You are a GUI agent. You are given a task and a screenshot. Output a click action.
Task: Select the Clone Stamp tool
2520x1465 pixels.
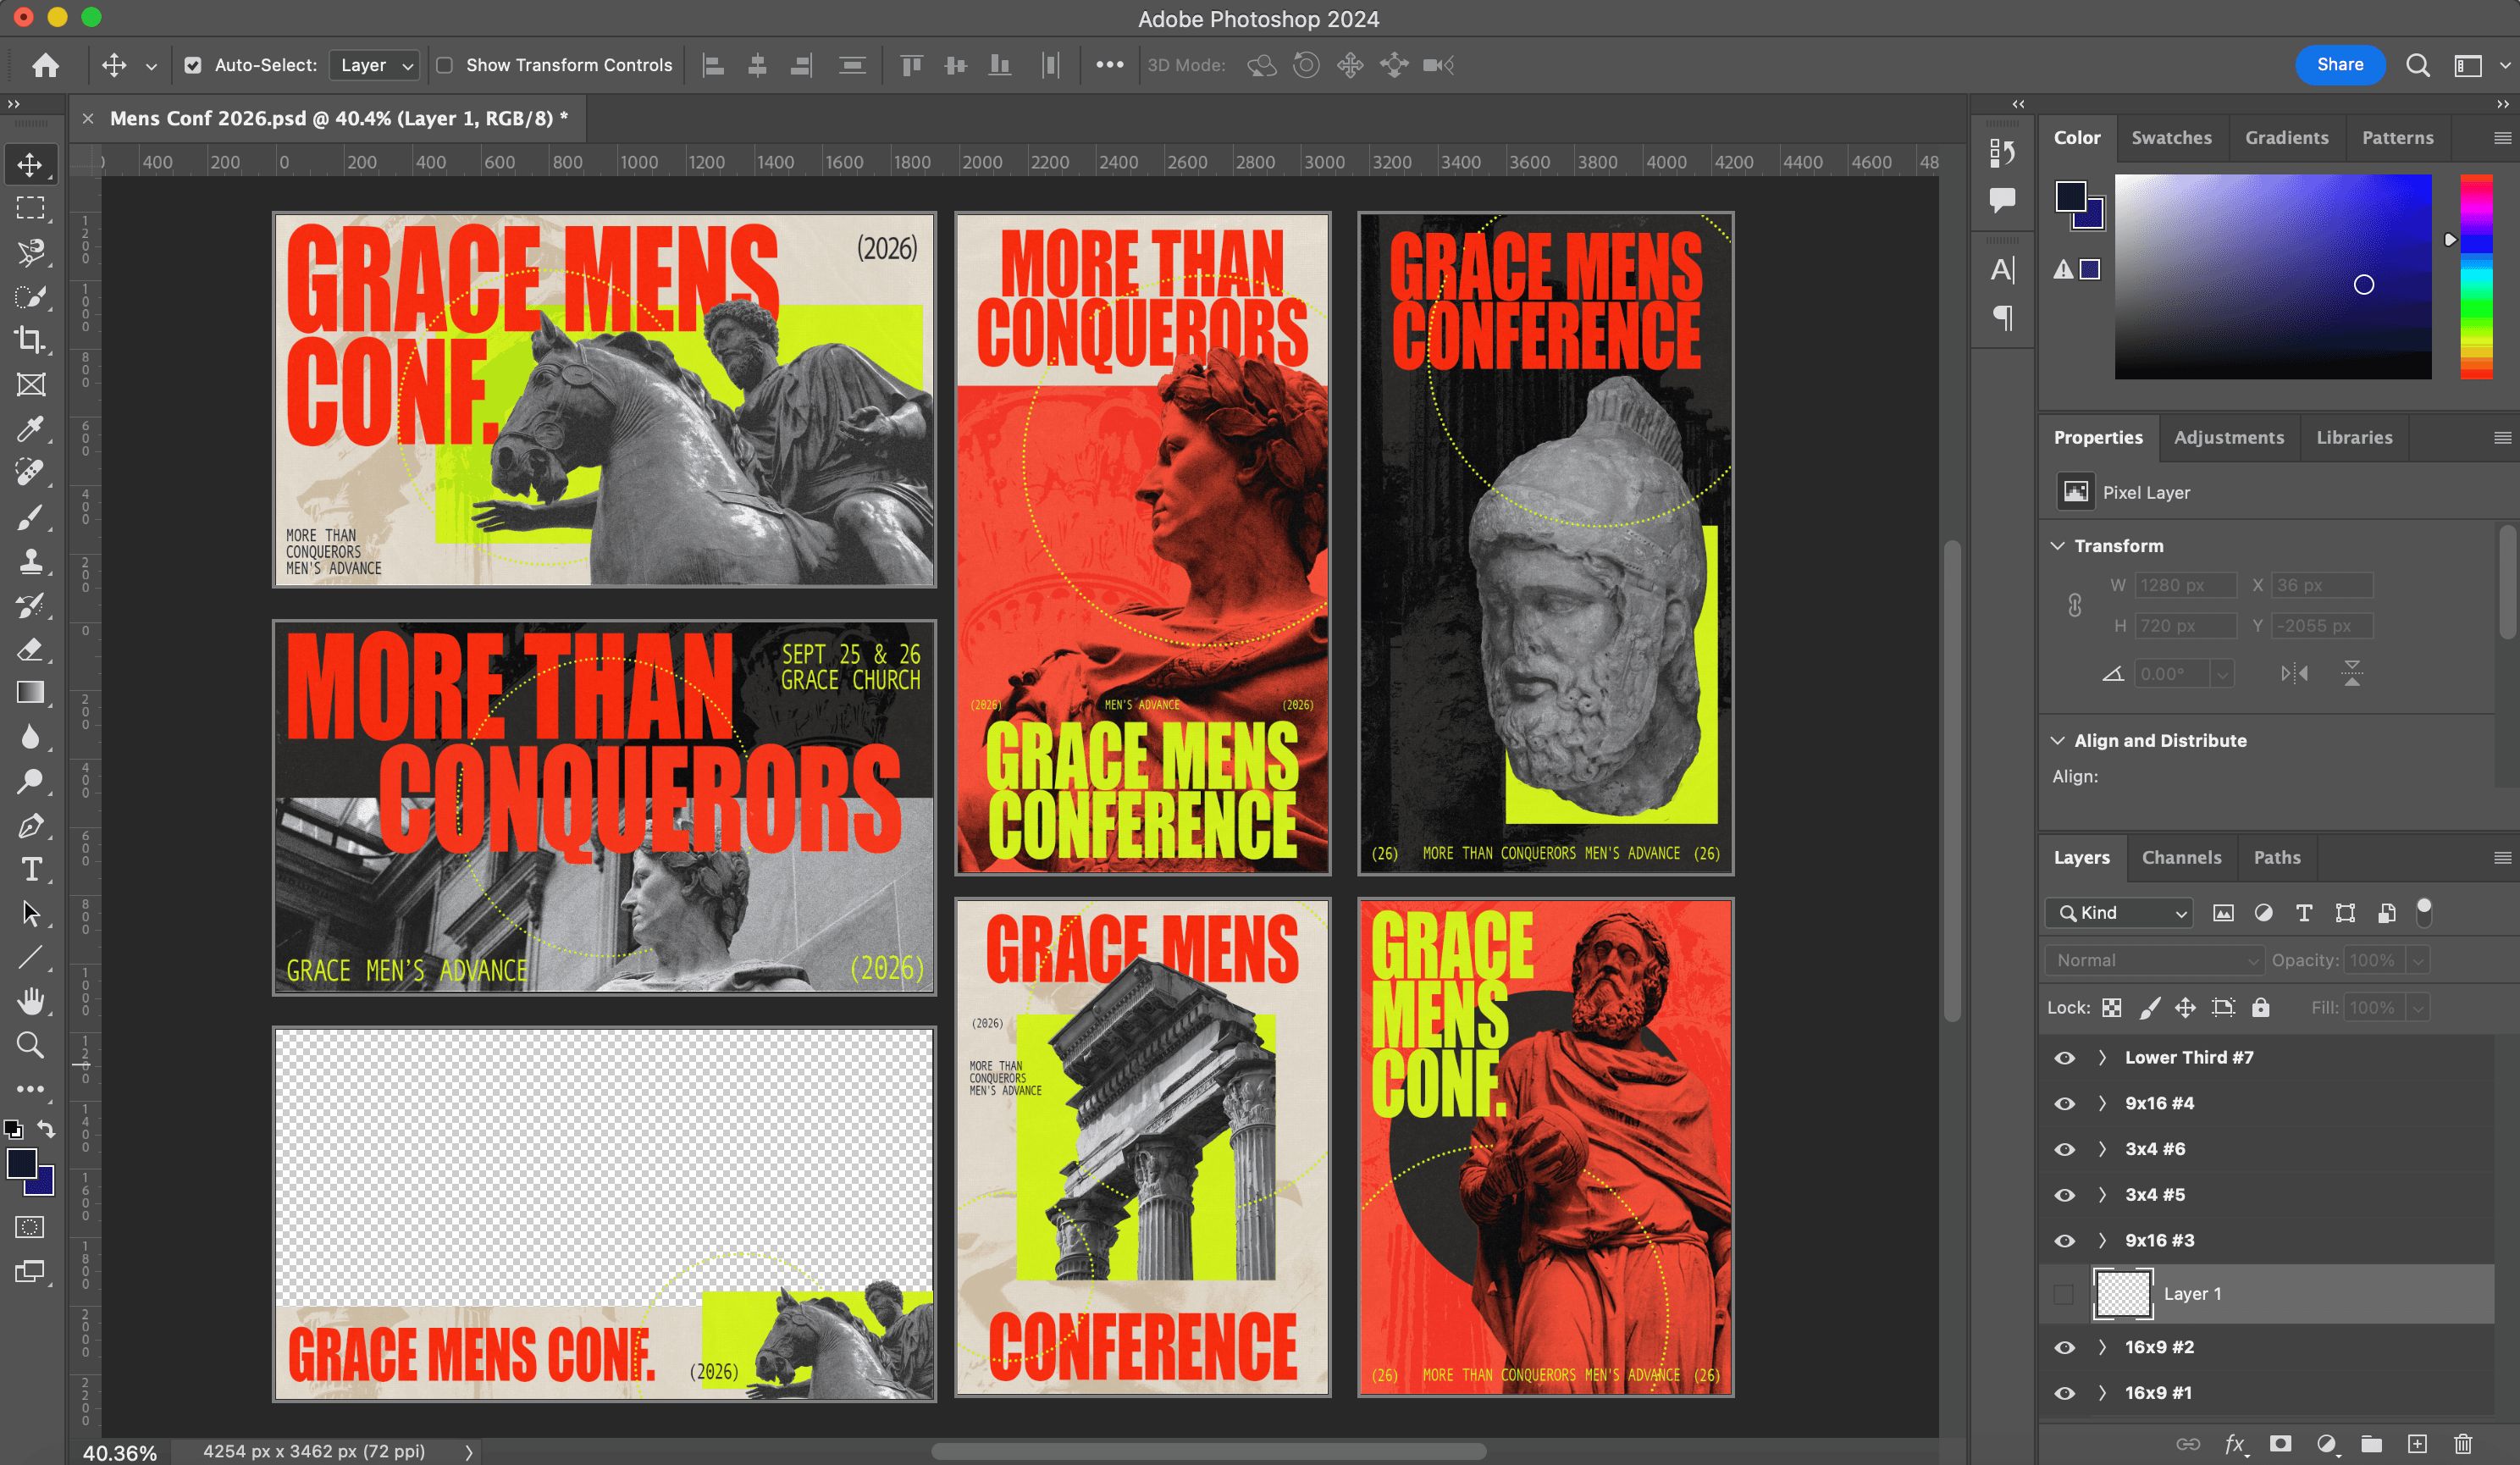[30, 561]
